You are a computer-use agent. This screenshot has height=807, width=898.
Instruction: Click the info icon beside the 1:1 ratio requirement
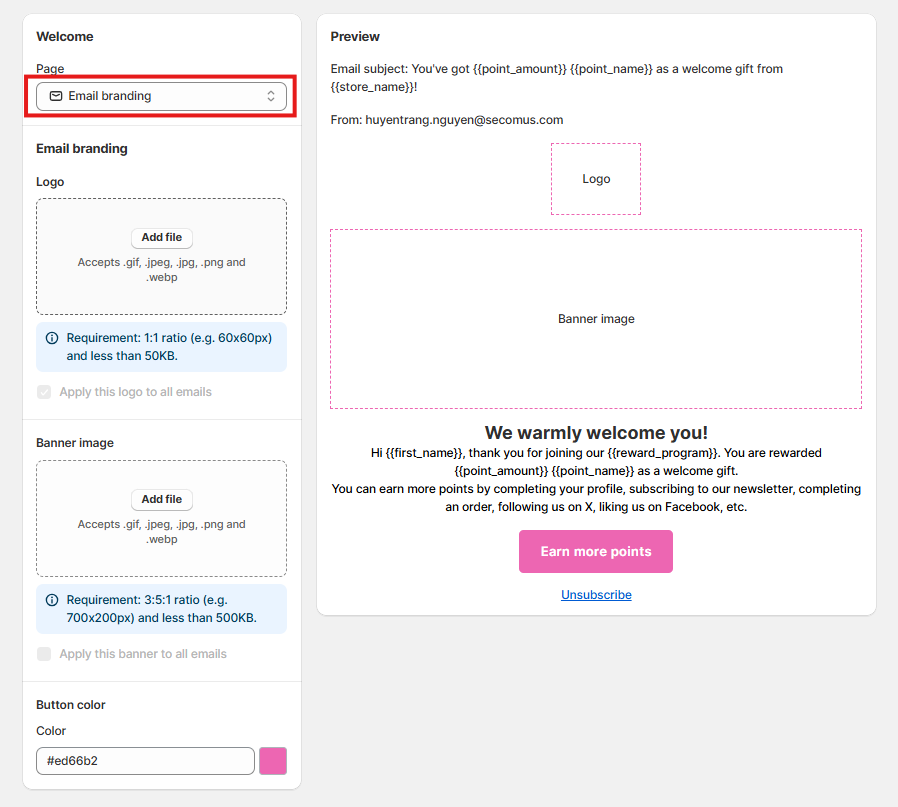[x=51, y=338]
